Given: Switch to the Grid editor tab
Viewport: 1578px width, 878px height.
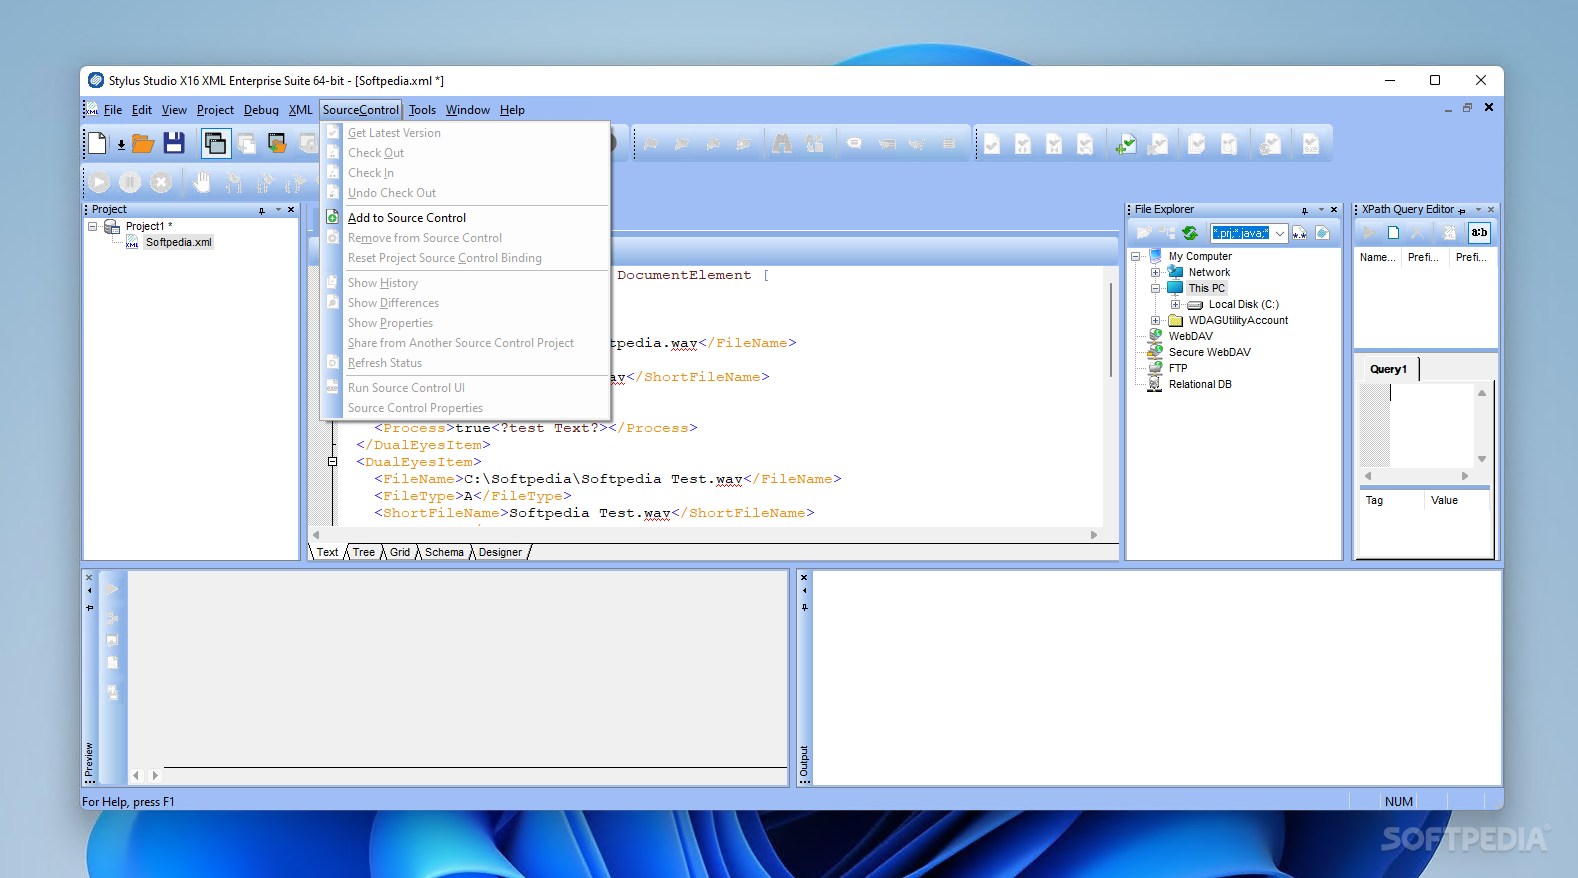Looking at the screenshot, I should (x=400, y=552).
